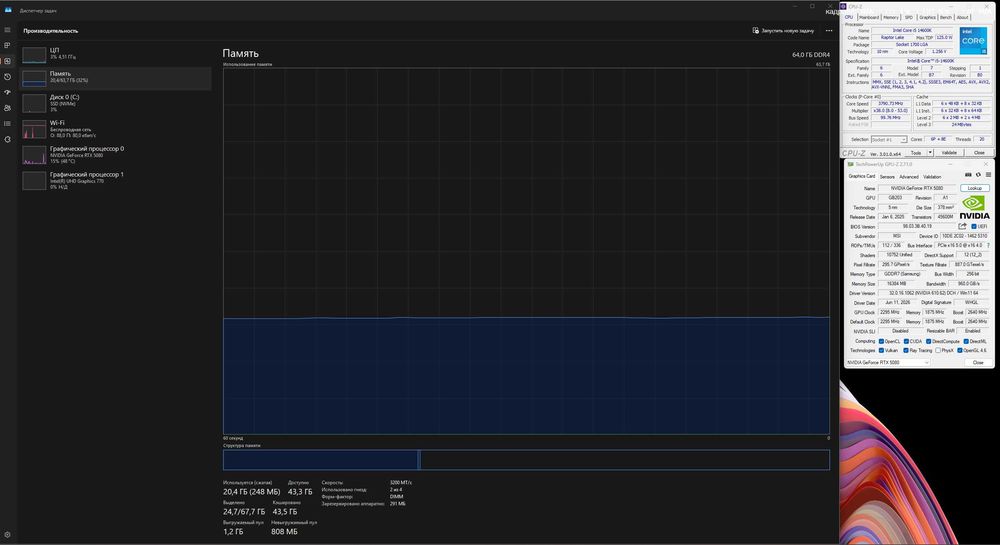Click the Validate button in CPU-Z
This screenshot has width=1000, height=545.
(x=949, y=153)
